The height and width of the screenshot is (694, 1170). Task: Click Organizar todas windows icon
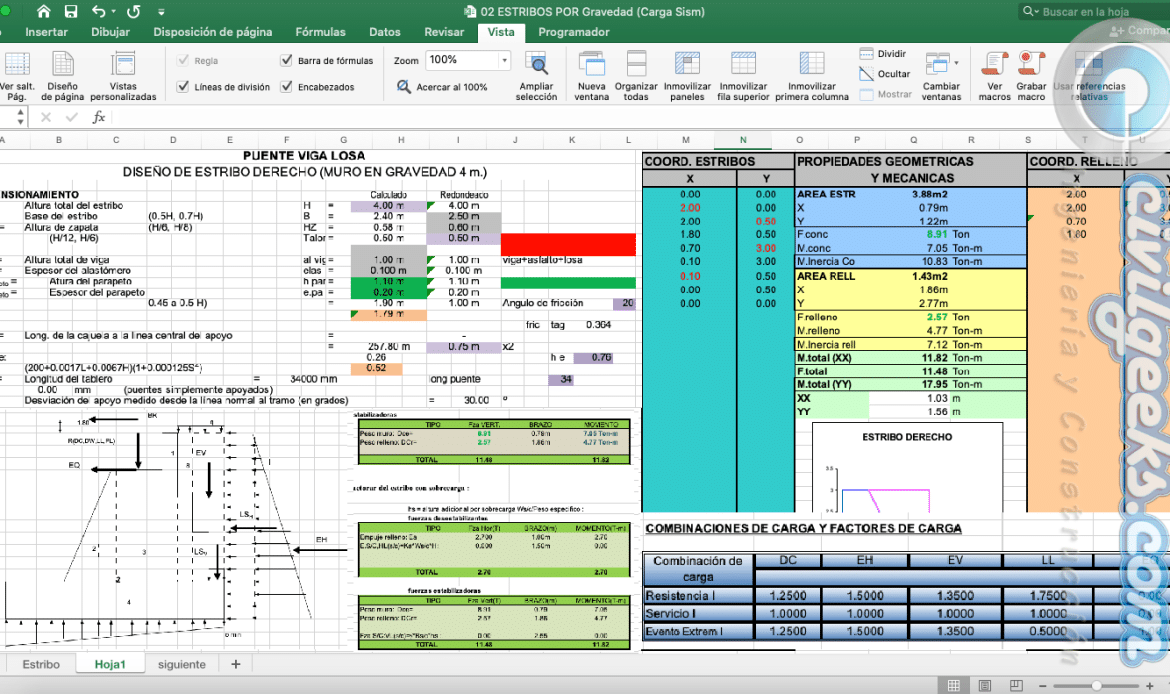(636, 64)
